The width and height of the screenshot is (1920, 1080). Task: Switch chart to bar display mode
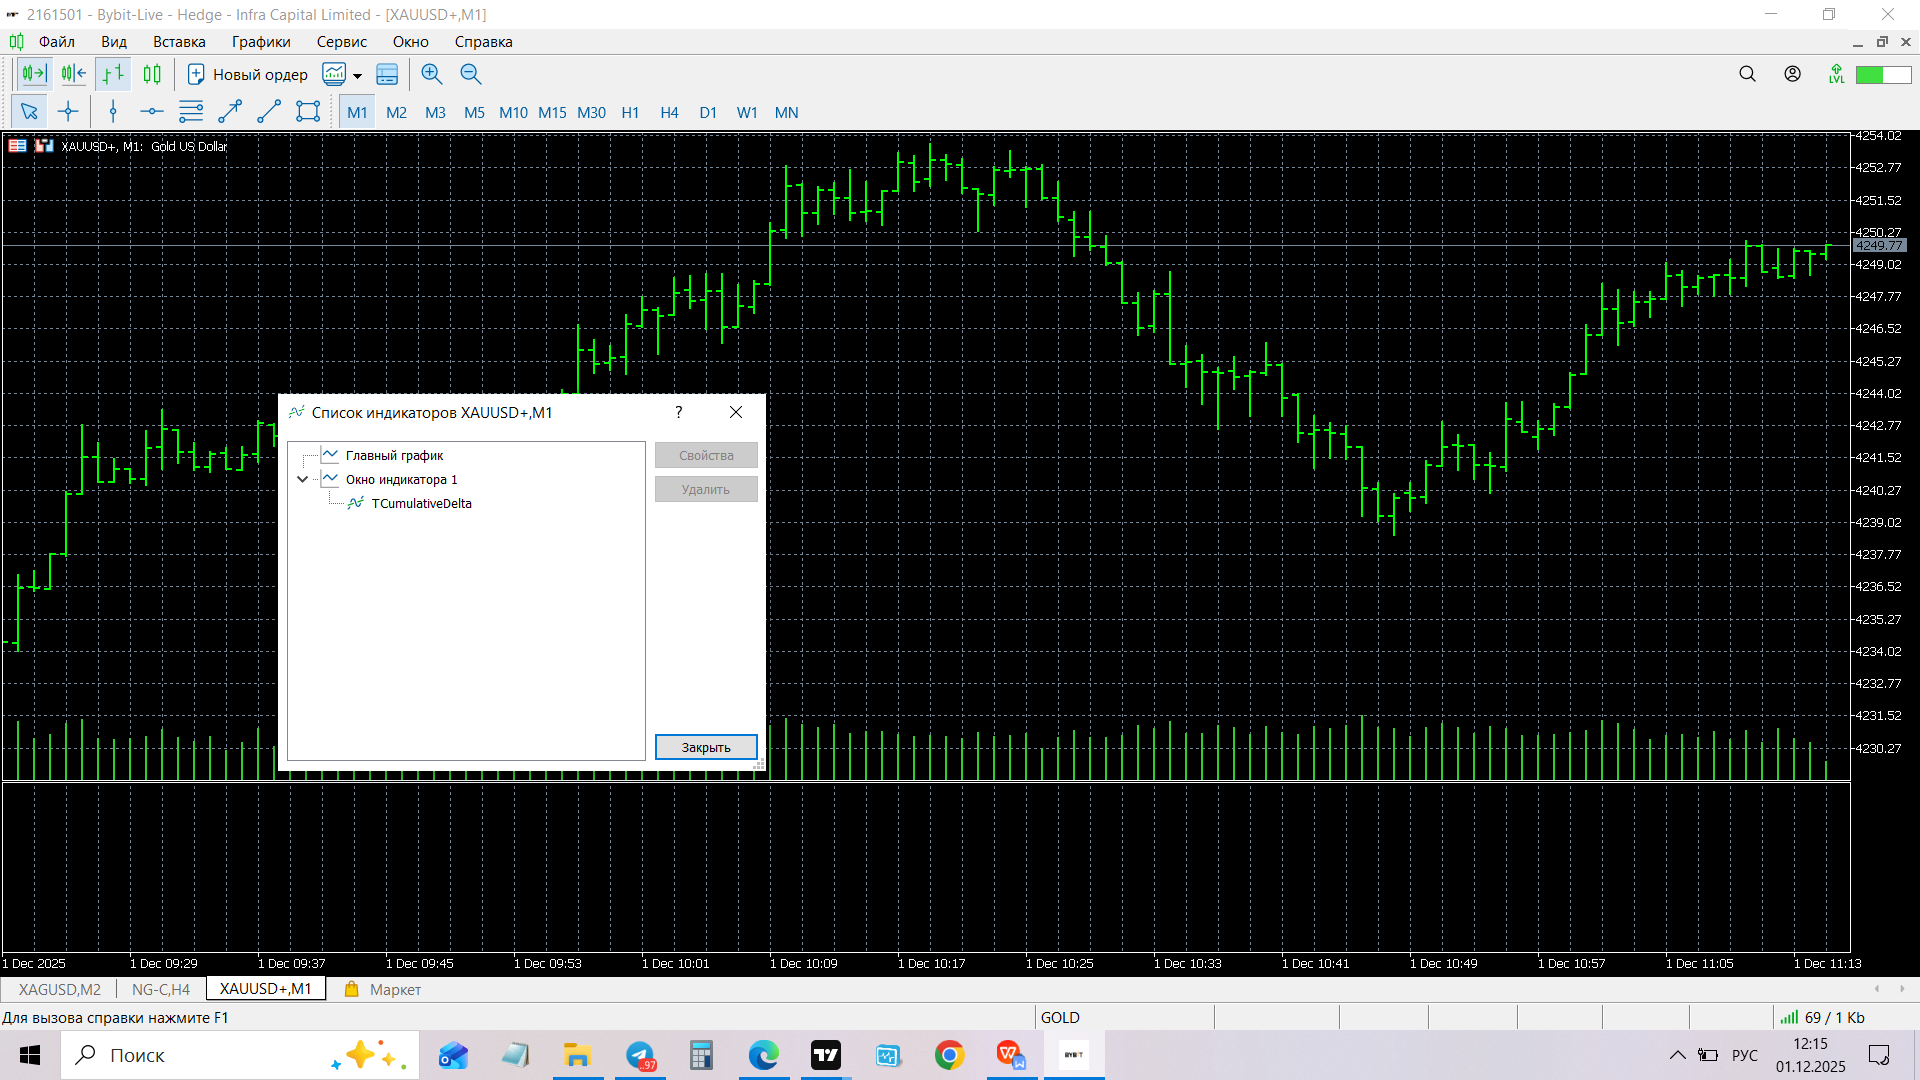[x=113, y=74]
